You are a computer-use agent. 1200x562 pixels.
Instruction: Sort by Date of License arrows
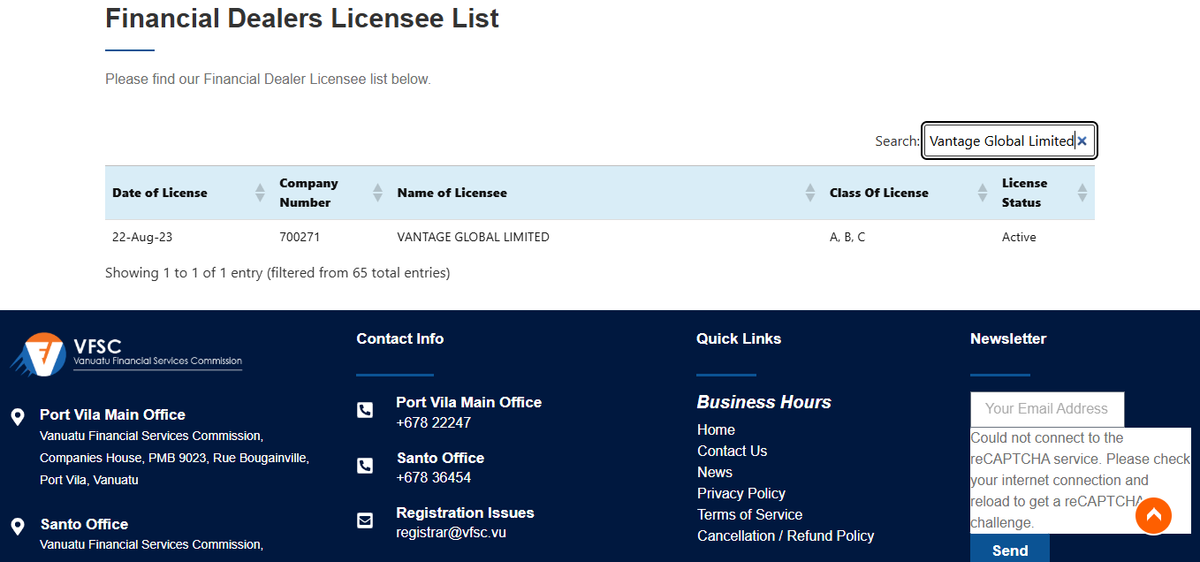tap(260, 193)
